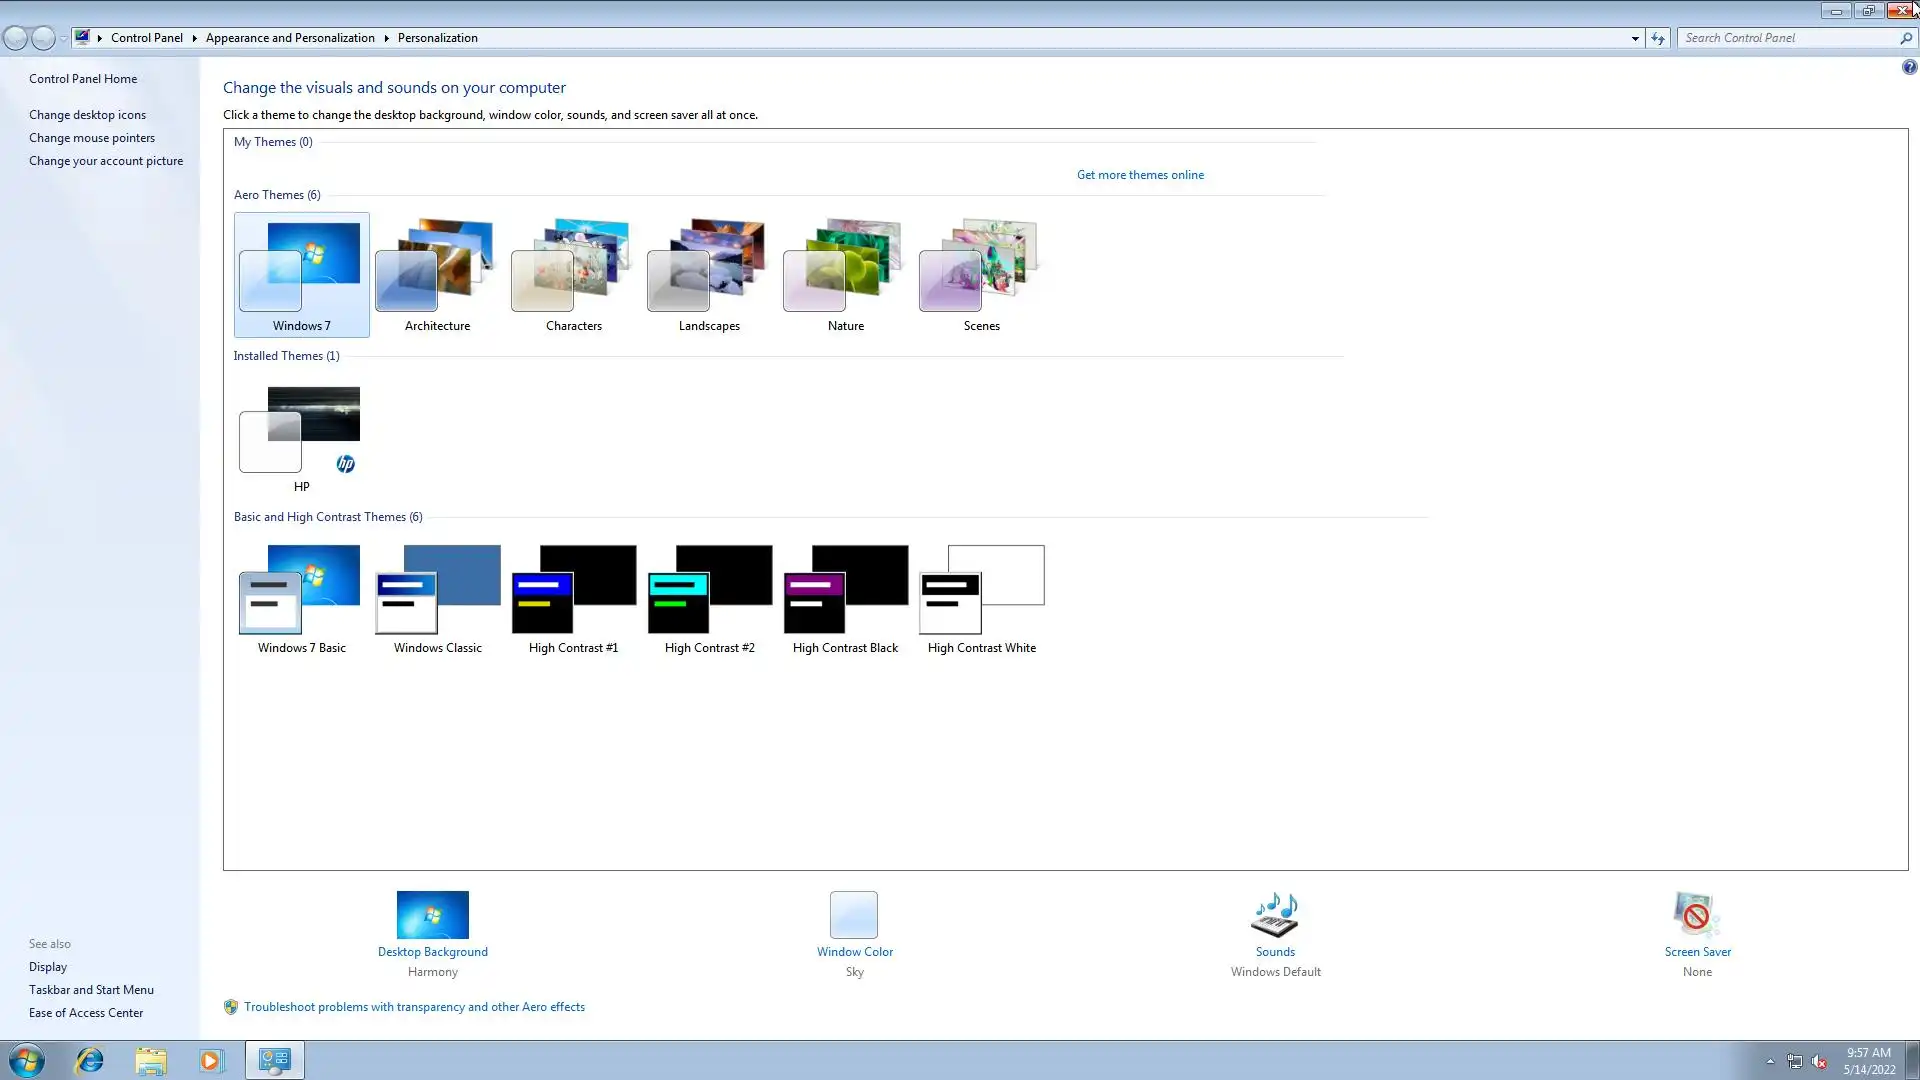Viewport: 1920px width, 1080px height.
Task: Open the Screen Saver settings icon
Action: click(1696, 914)
